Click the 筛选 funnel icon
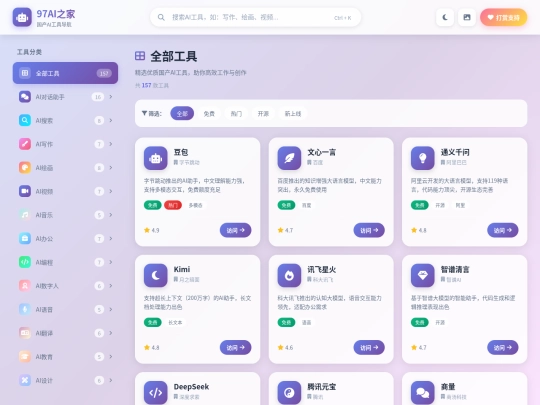Viewport: 540px width, 405px height. pyautogui.click(x=144, y=113)
